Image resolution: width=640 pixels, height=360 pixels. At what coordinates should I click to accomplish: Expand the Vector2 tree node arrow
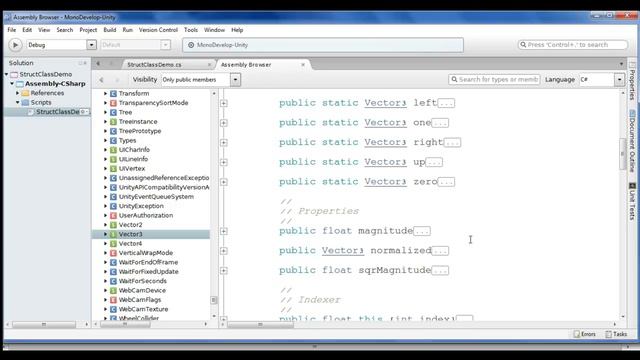point(105,225)
